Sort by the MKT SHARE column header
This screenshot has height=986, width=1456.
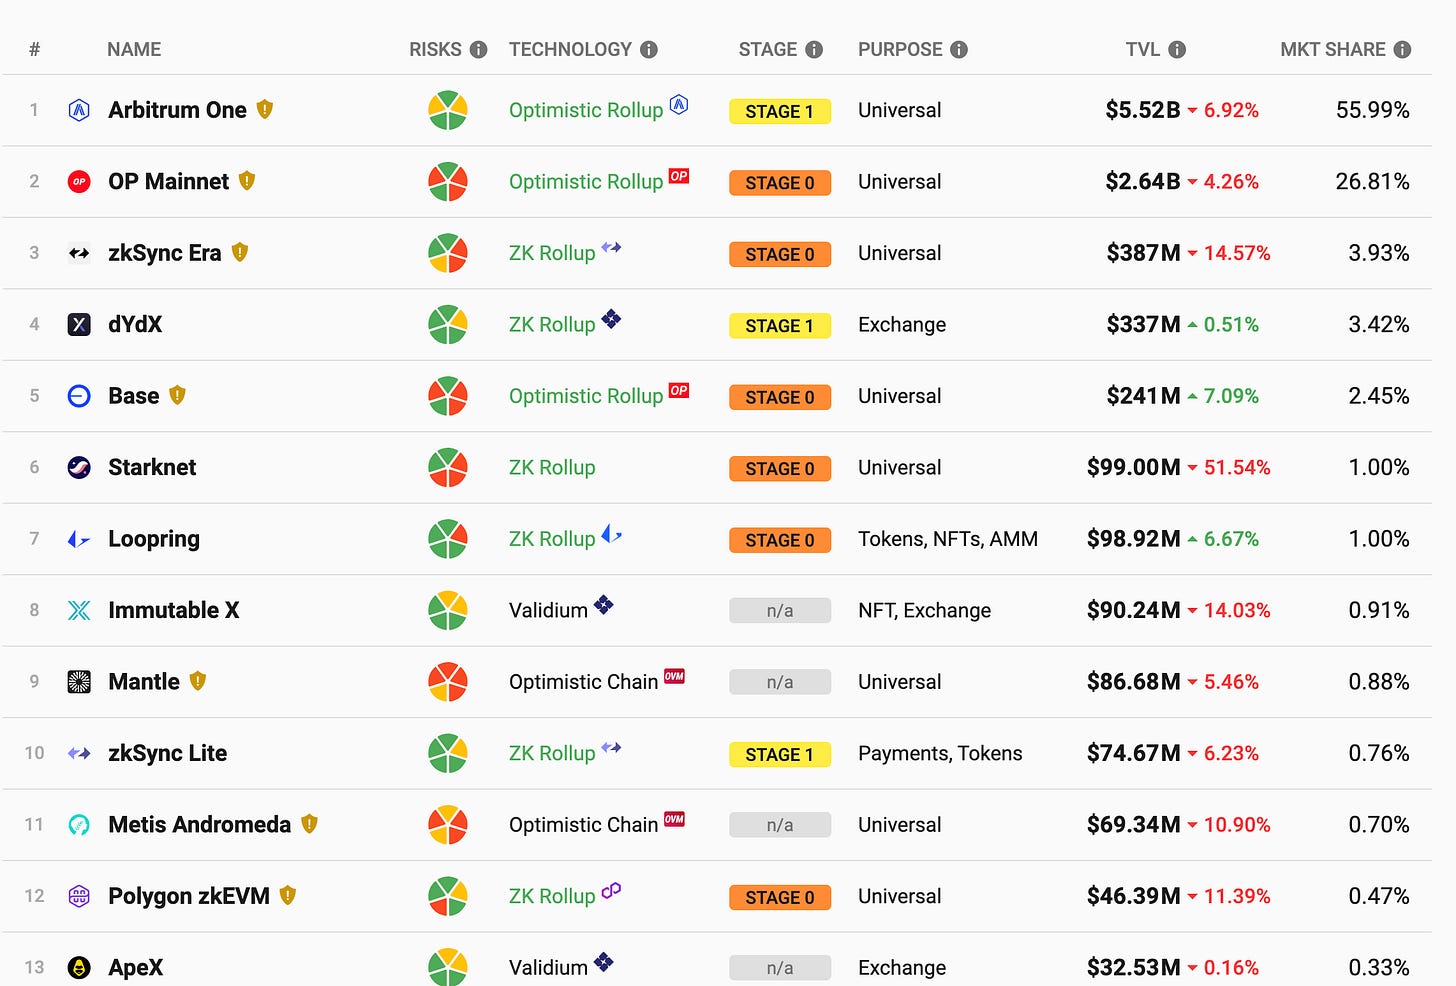click(1333, 49)
